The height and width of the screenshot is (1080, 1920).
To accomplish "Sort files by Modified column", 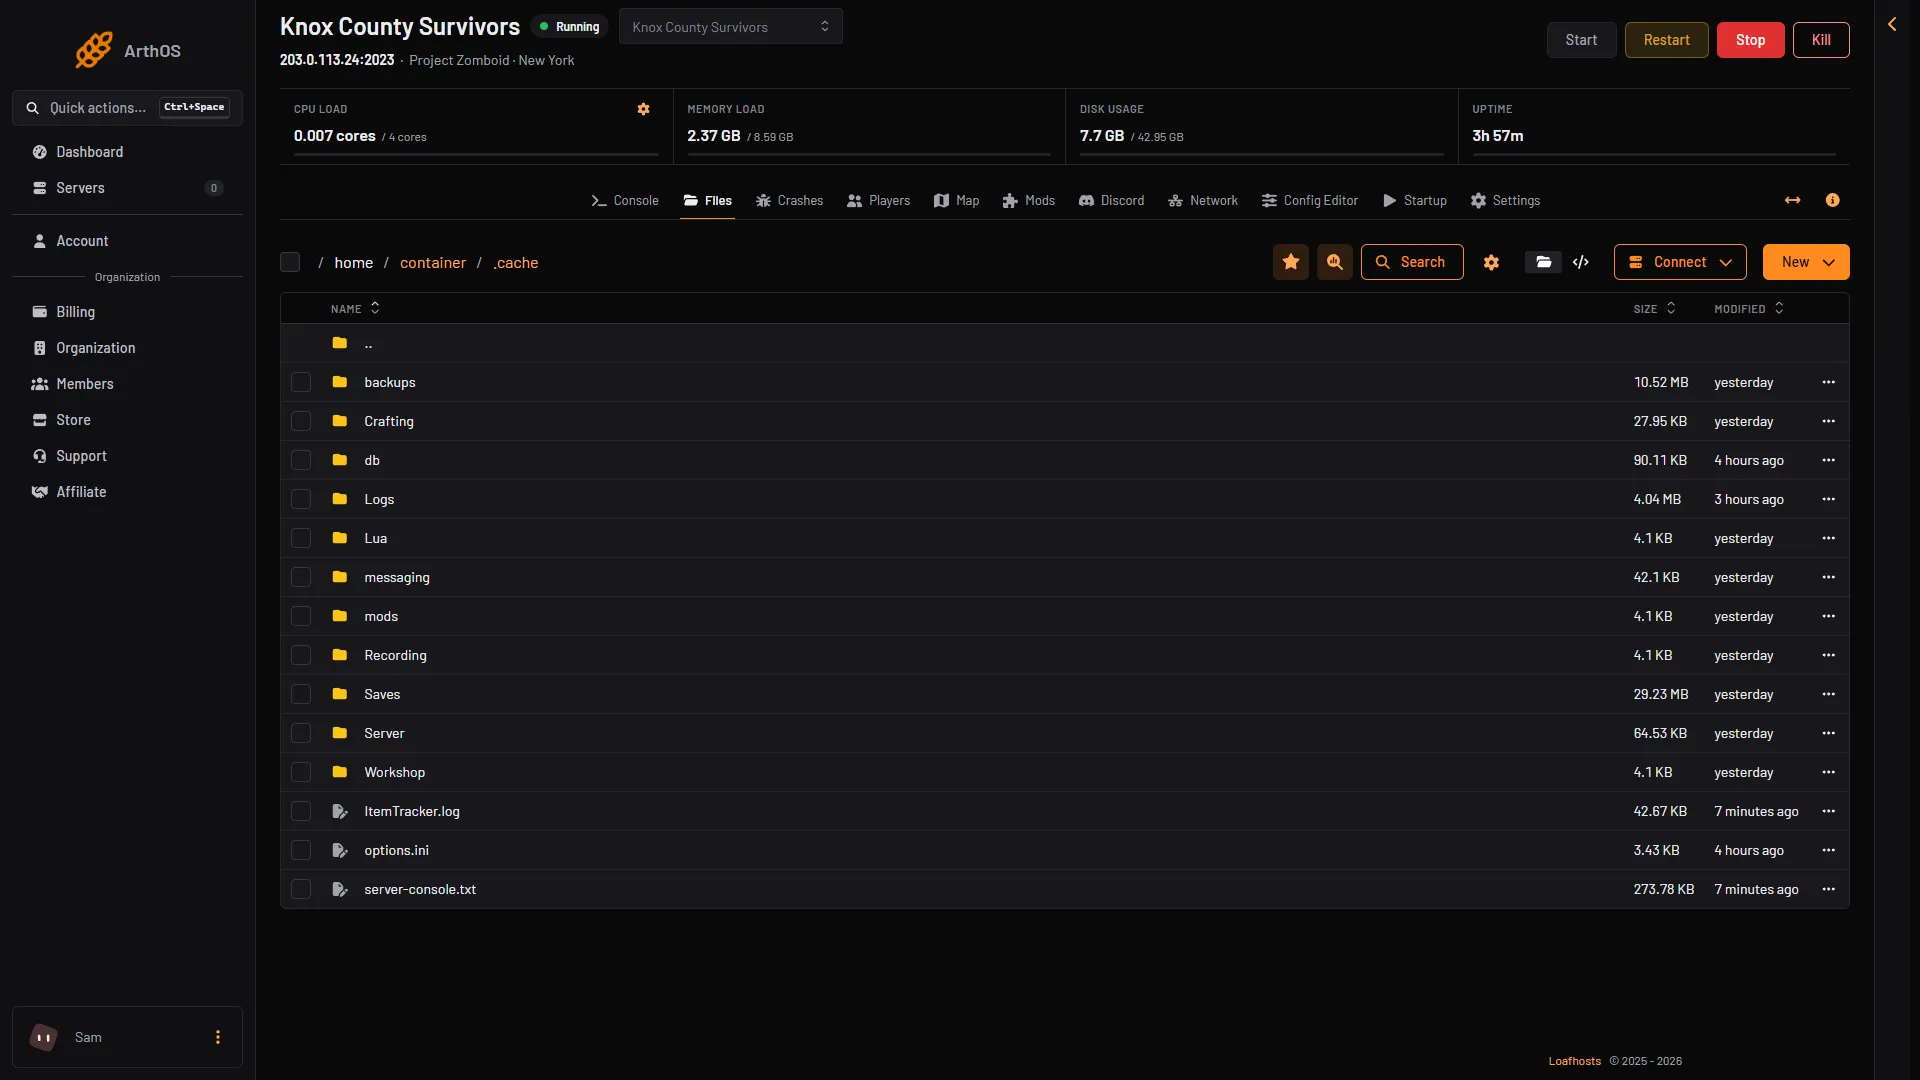I will 1748,309.
